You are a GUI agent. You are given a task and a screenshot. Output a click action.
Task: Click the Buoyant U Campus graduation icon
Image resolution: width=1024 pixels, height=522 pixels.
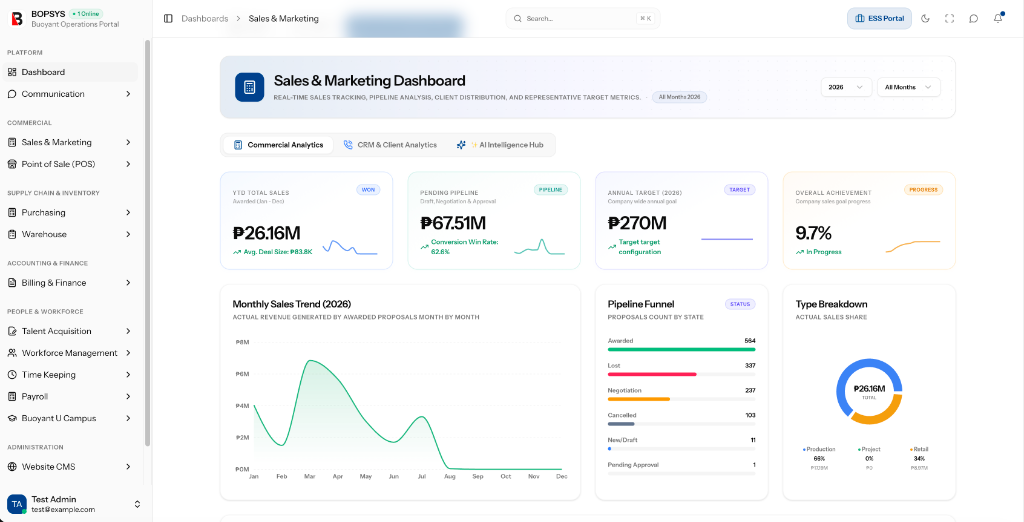point(12,418)
